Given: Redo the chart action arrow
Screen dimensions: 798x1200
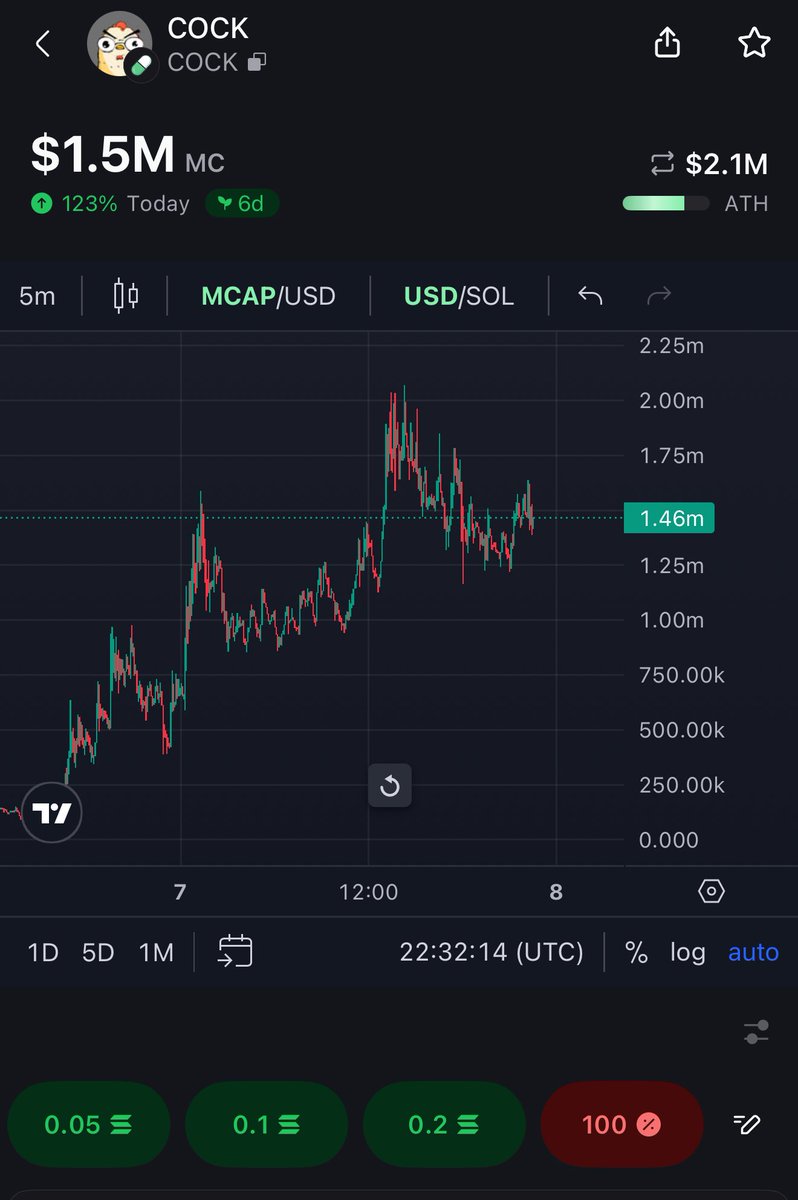Looking at the screenshot, I should 659,296.
